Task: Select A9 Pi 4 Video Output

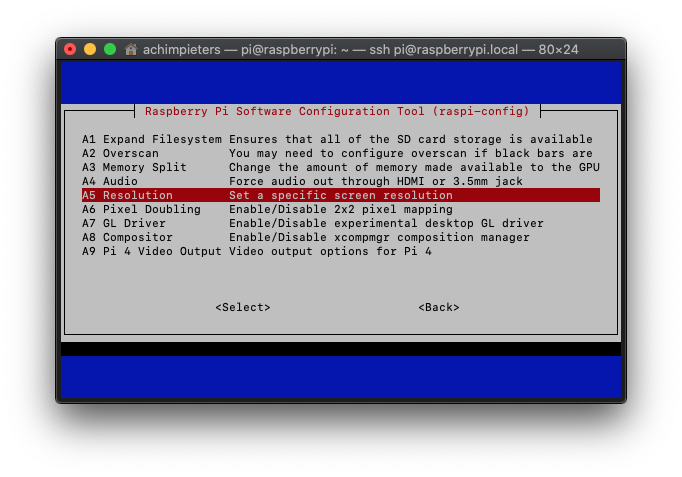Action: 341,251
